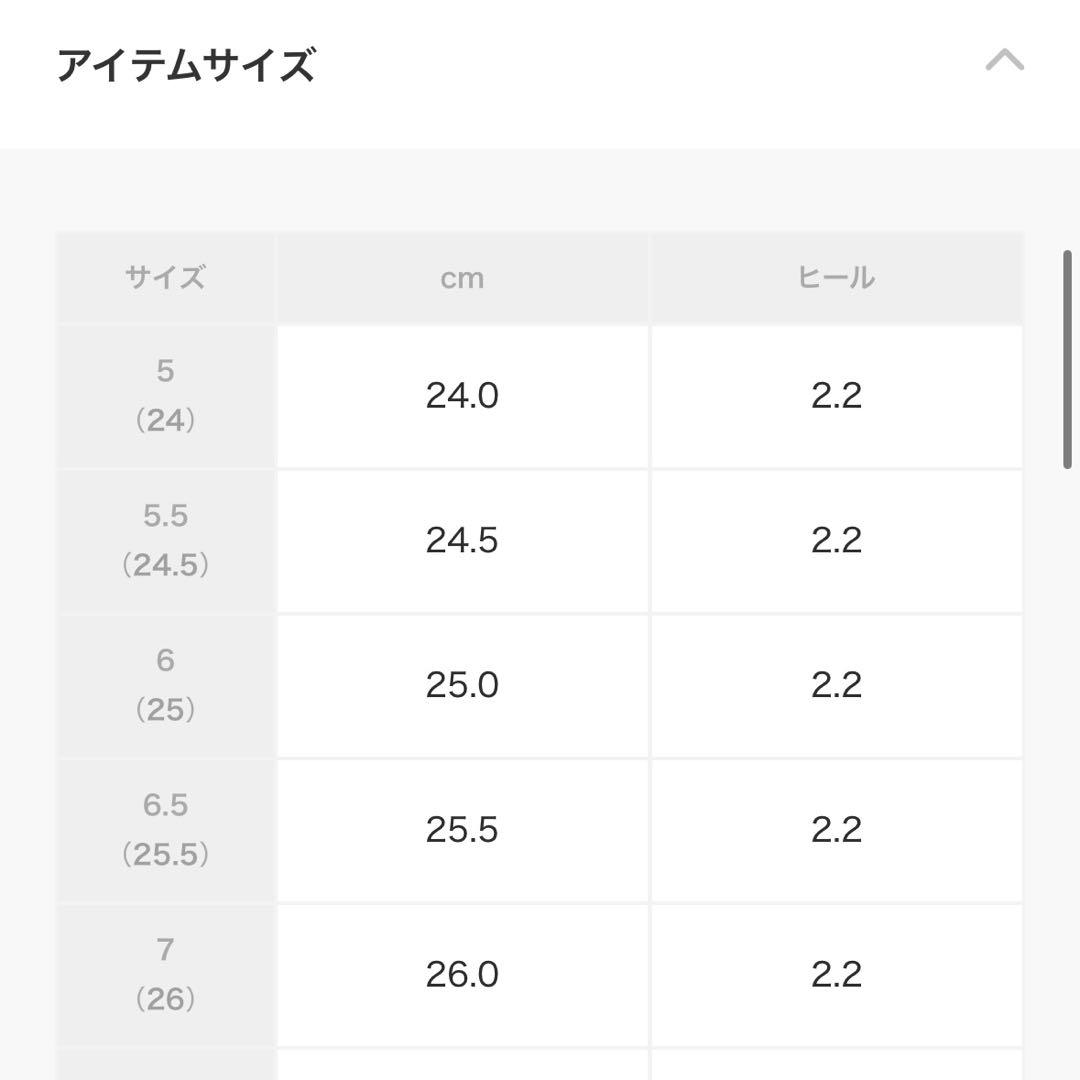1080x1080 pixels.
Task: Click the サイズ column header
Action: click(x=165, y=278)
